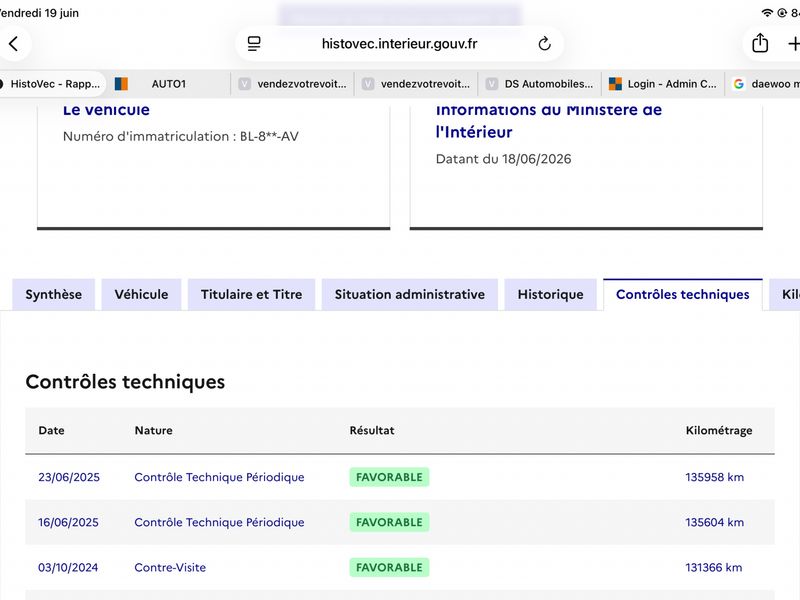The width and height of the screenshot is (800, 600).
Task: Click the Wi-Fi status icon
Action: point(766,13)
